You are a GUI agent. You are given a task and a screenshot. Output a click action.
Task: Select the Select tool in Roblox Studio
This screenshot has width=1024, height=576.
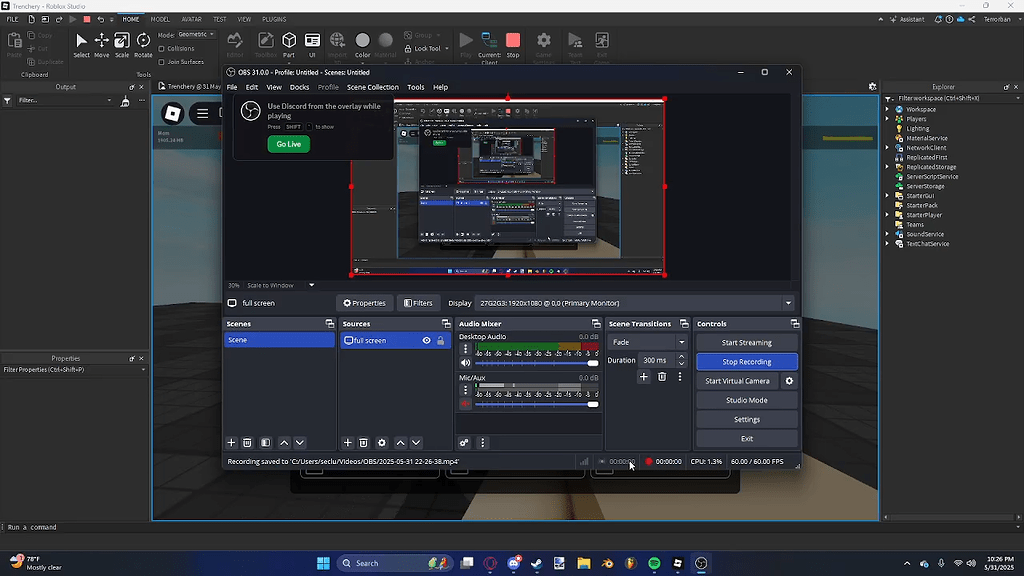pos(81,45)
